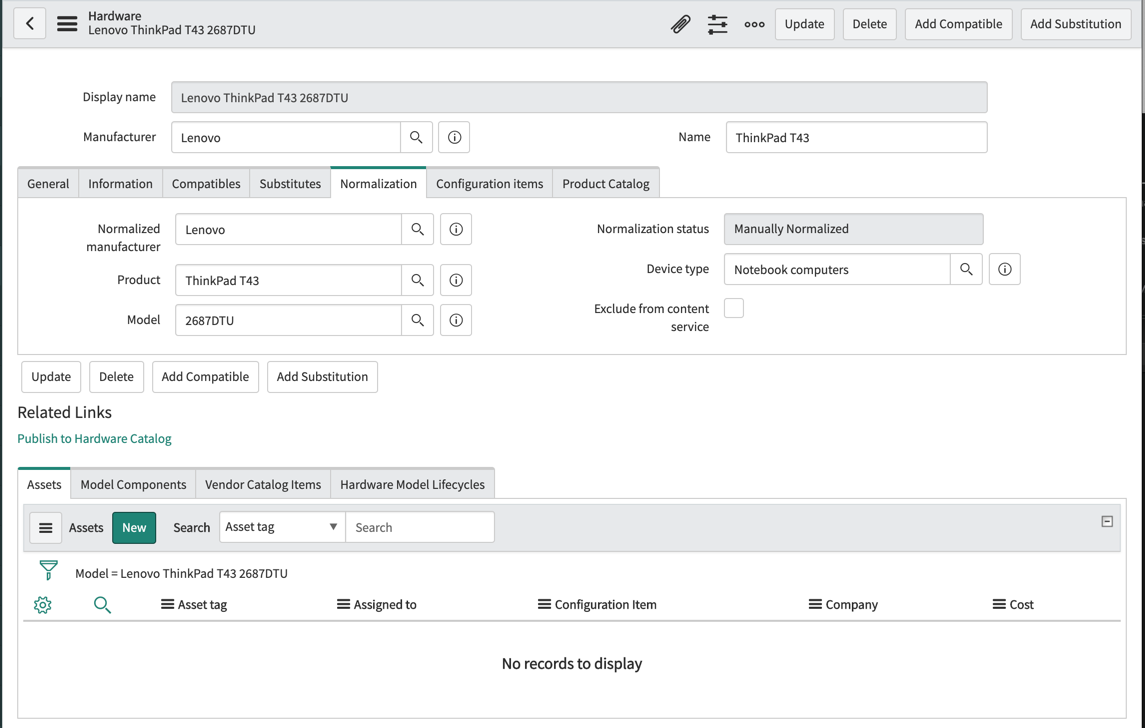Click Add Compatible in the header
The image size is (1145, 728).
958,24
